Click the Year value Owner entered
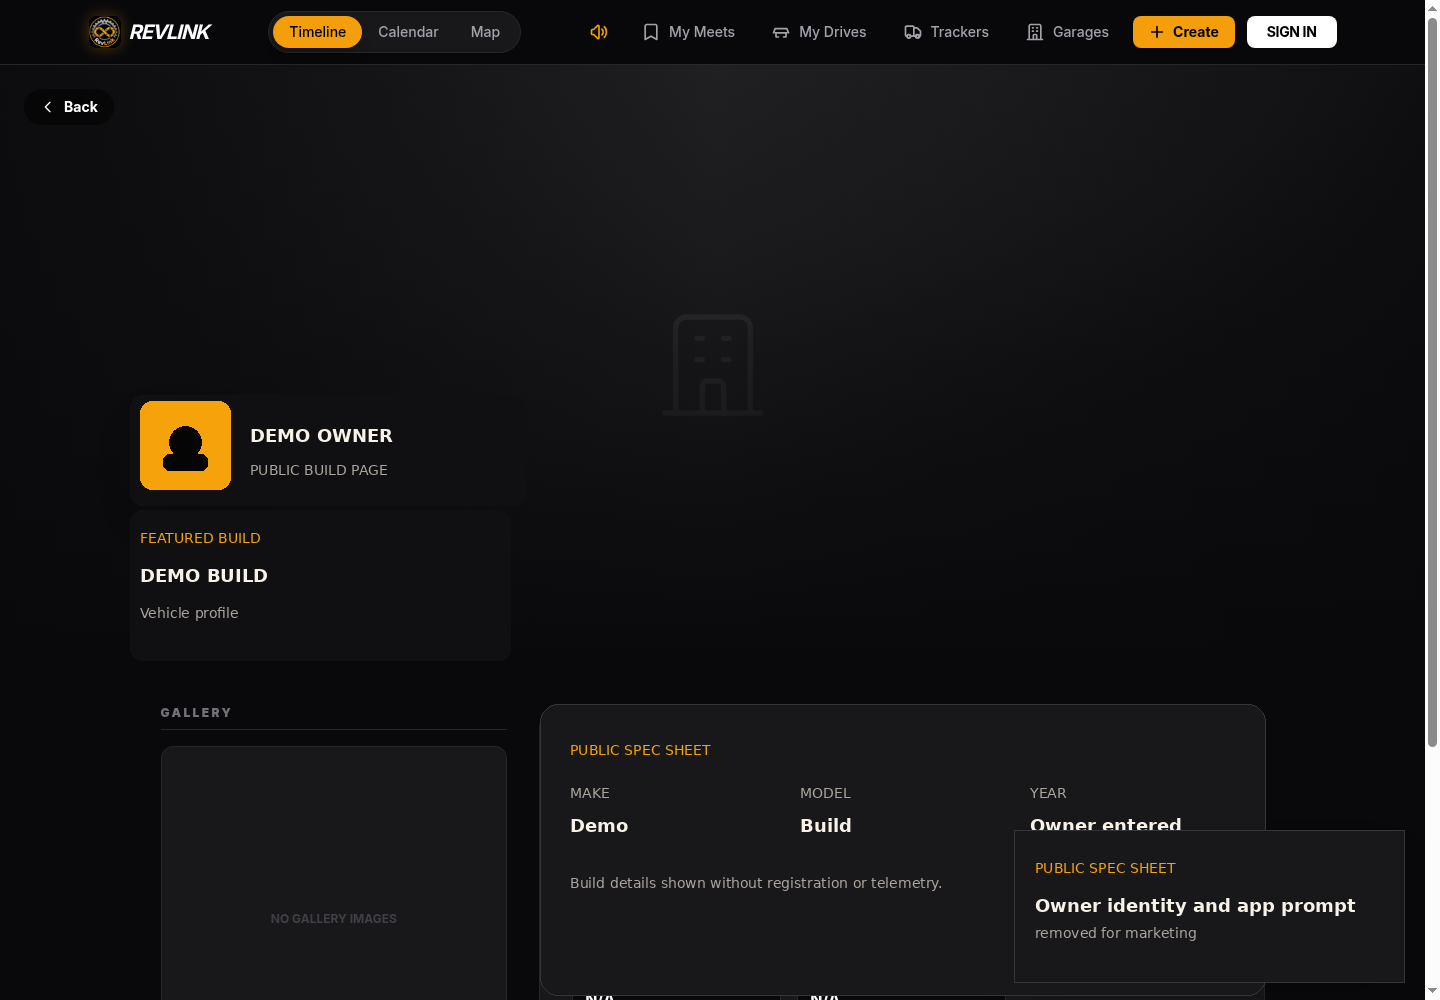Image resolution: width=1440 pixels, height=1000 pixels. coord(1106,823)
